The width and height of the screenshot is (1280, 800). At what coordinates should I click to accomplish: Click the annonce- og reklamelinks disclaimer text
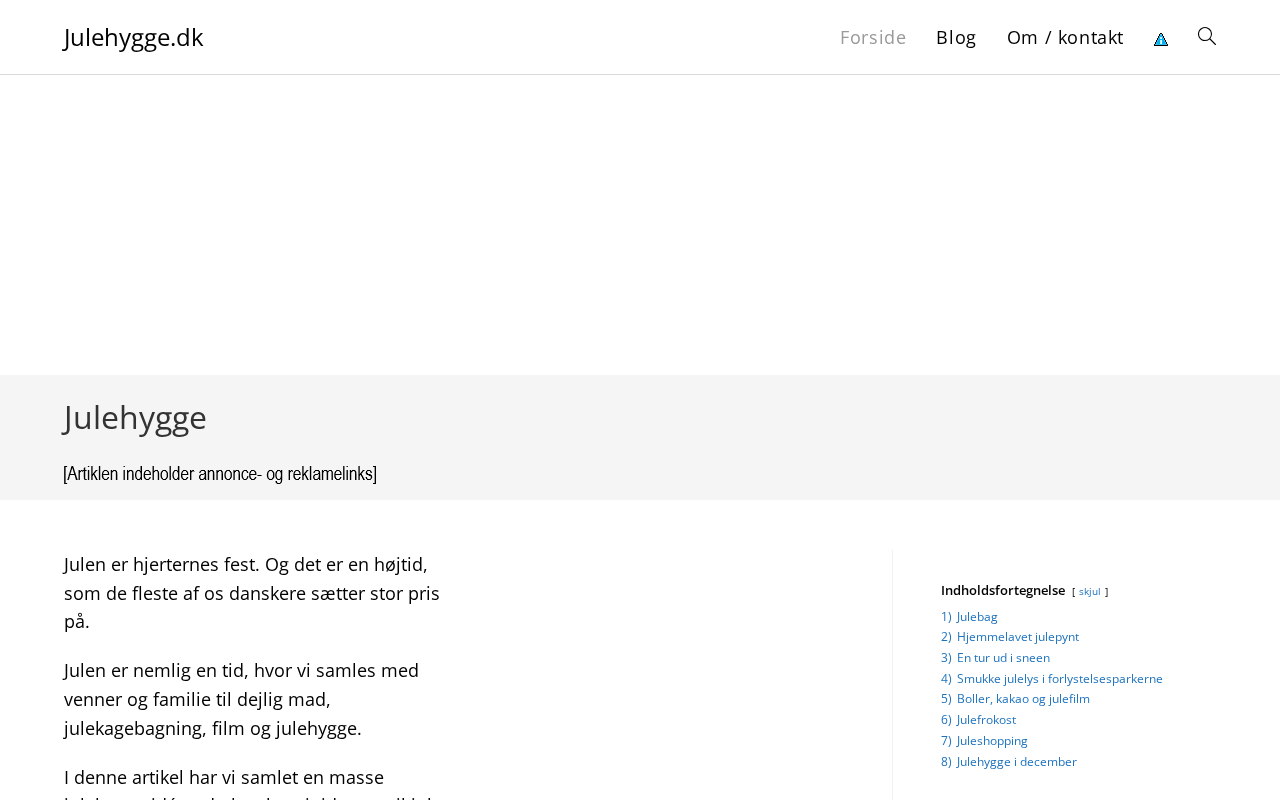220,473
